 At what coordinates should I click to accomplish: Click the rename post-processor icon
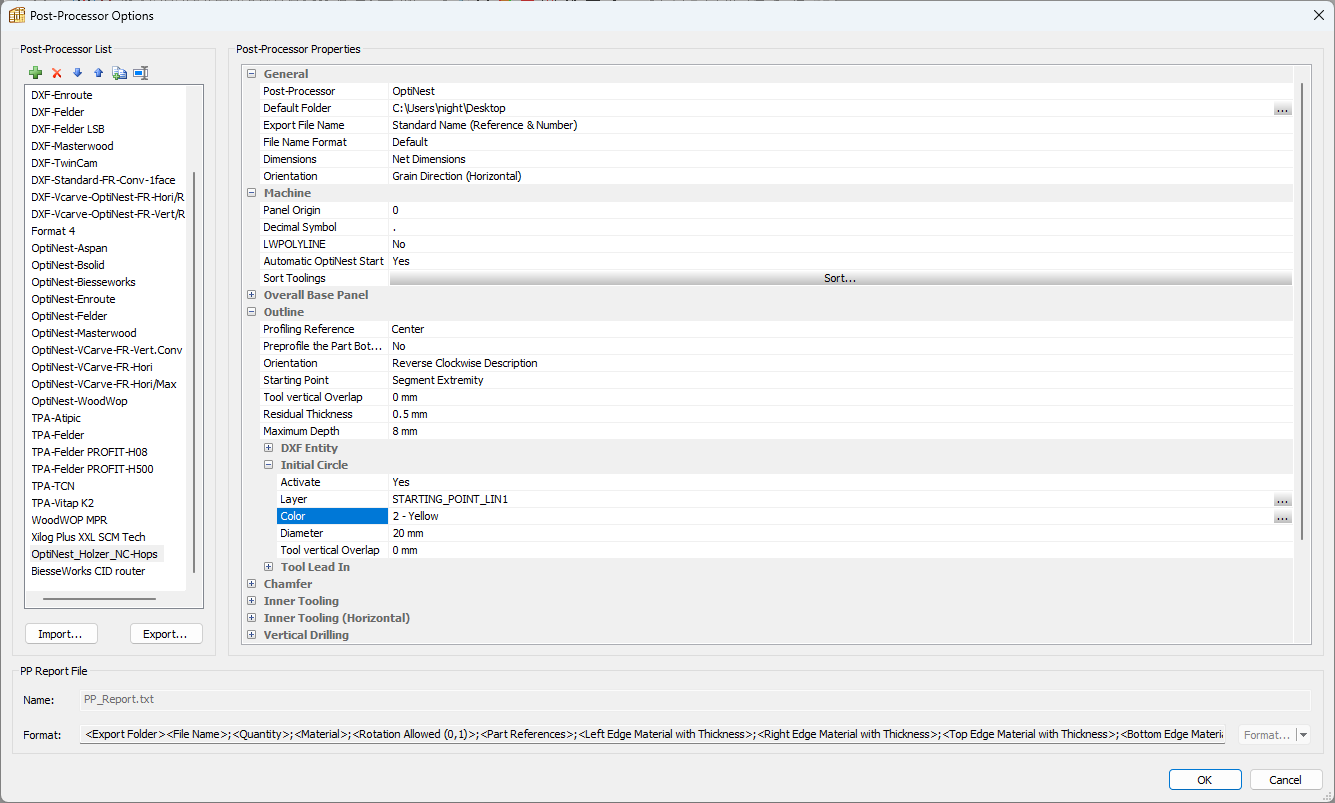click(x=141, y=73)
